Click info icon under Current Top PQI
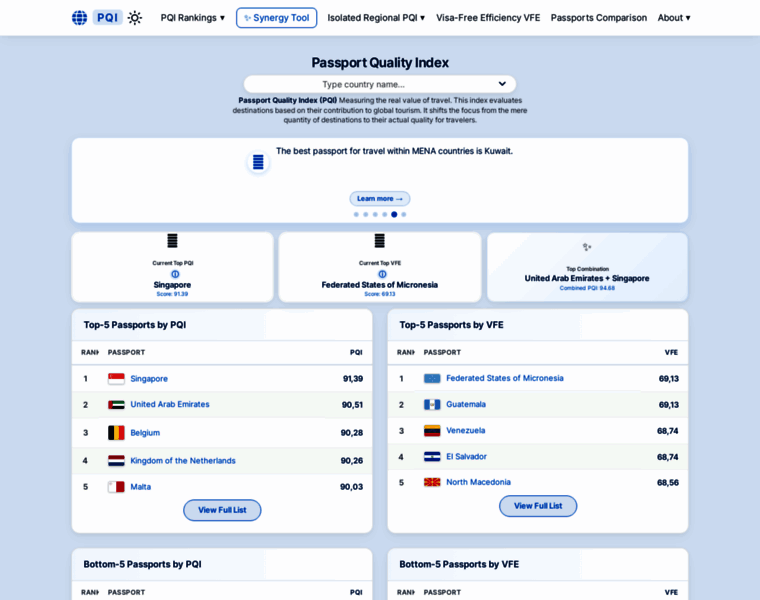 [x=175, y=274]
